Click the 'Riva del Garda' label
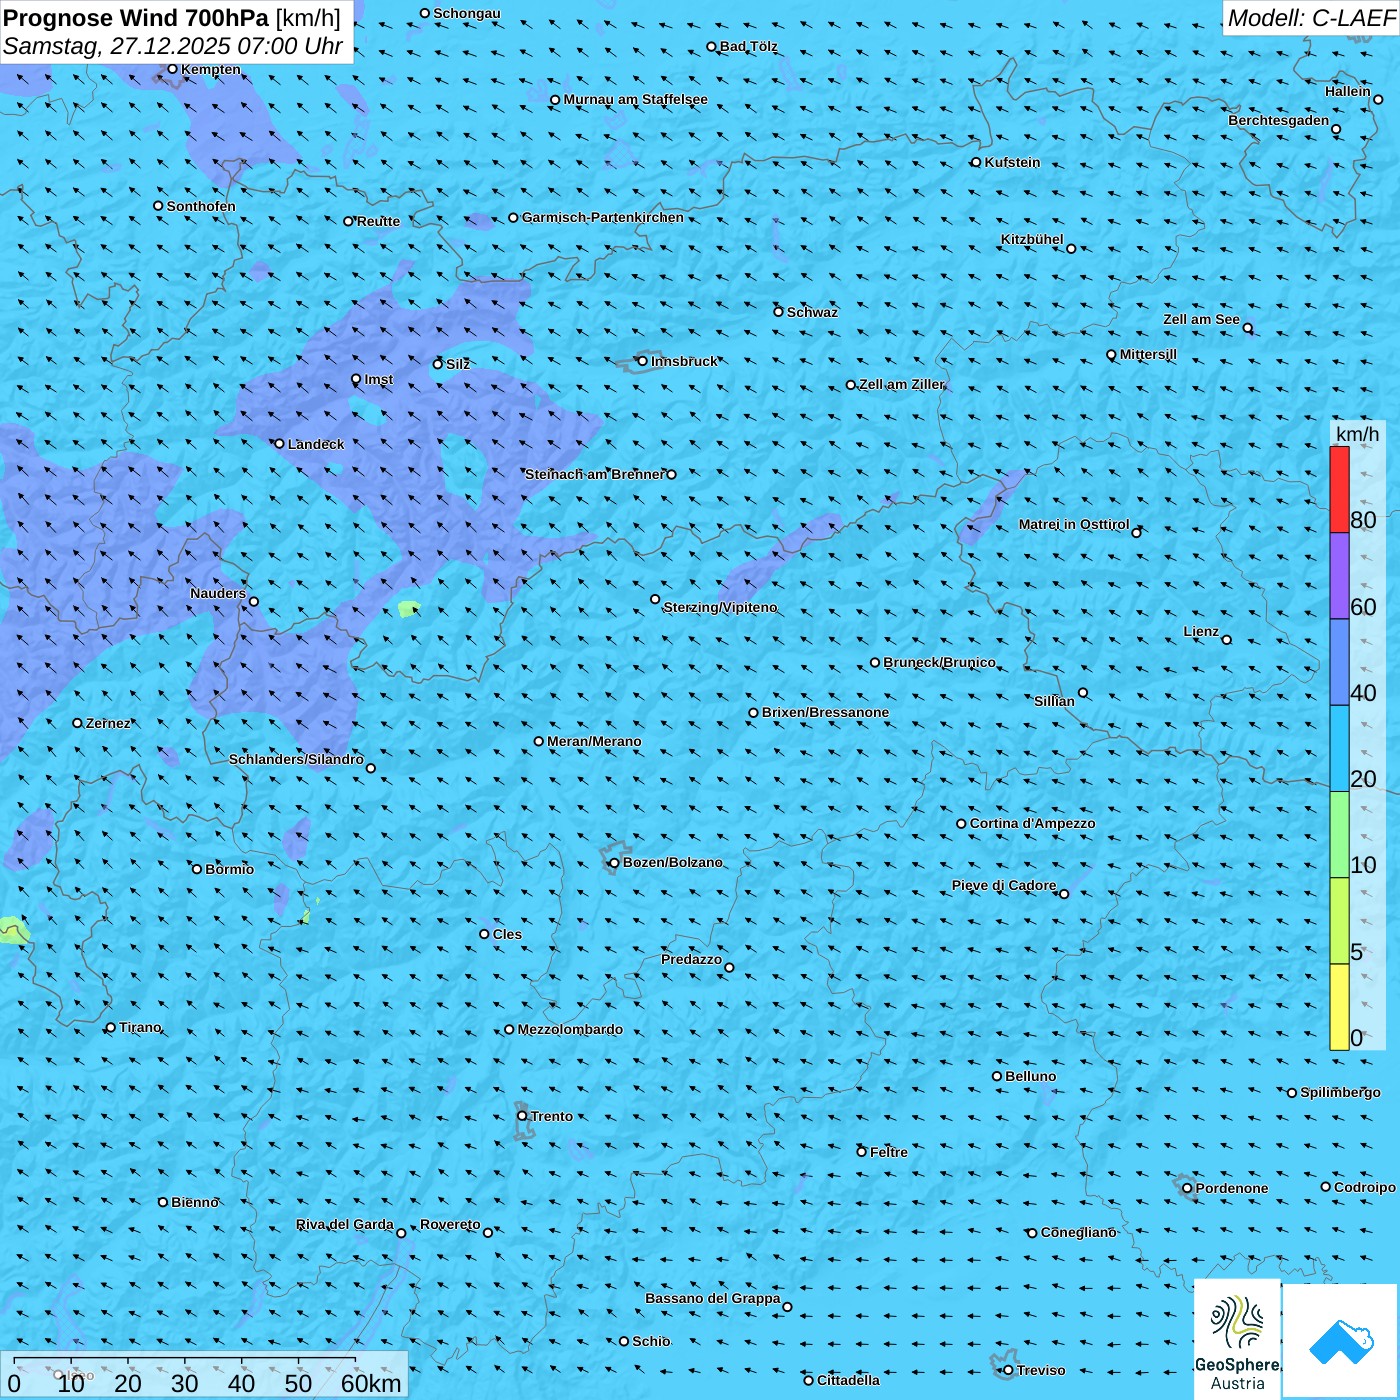This screenshot has width=1400, height=1400. coord(345,1224)
